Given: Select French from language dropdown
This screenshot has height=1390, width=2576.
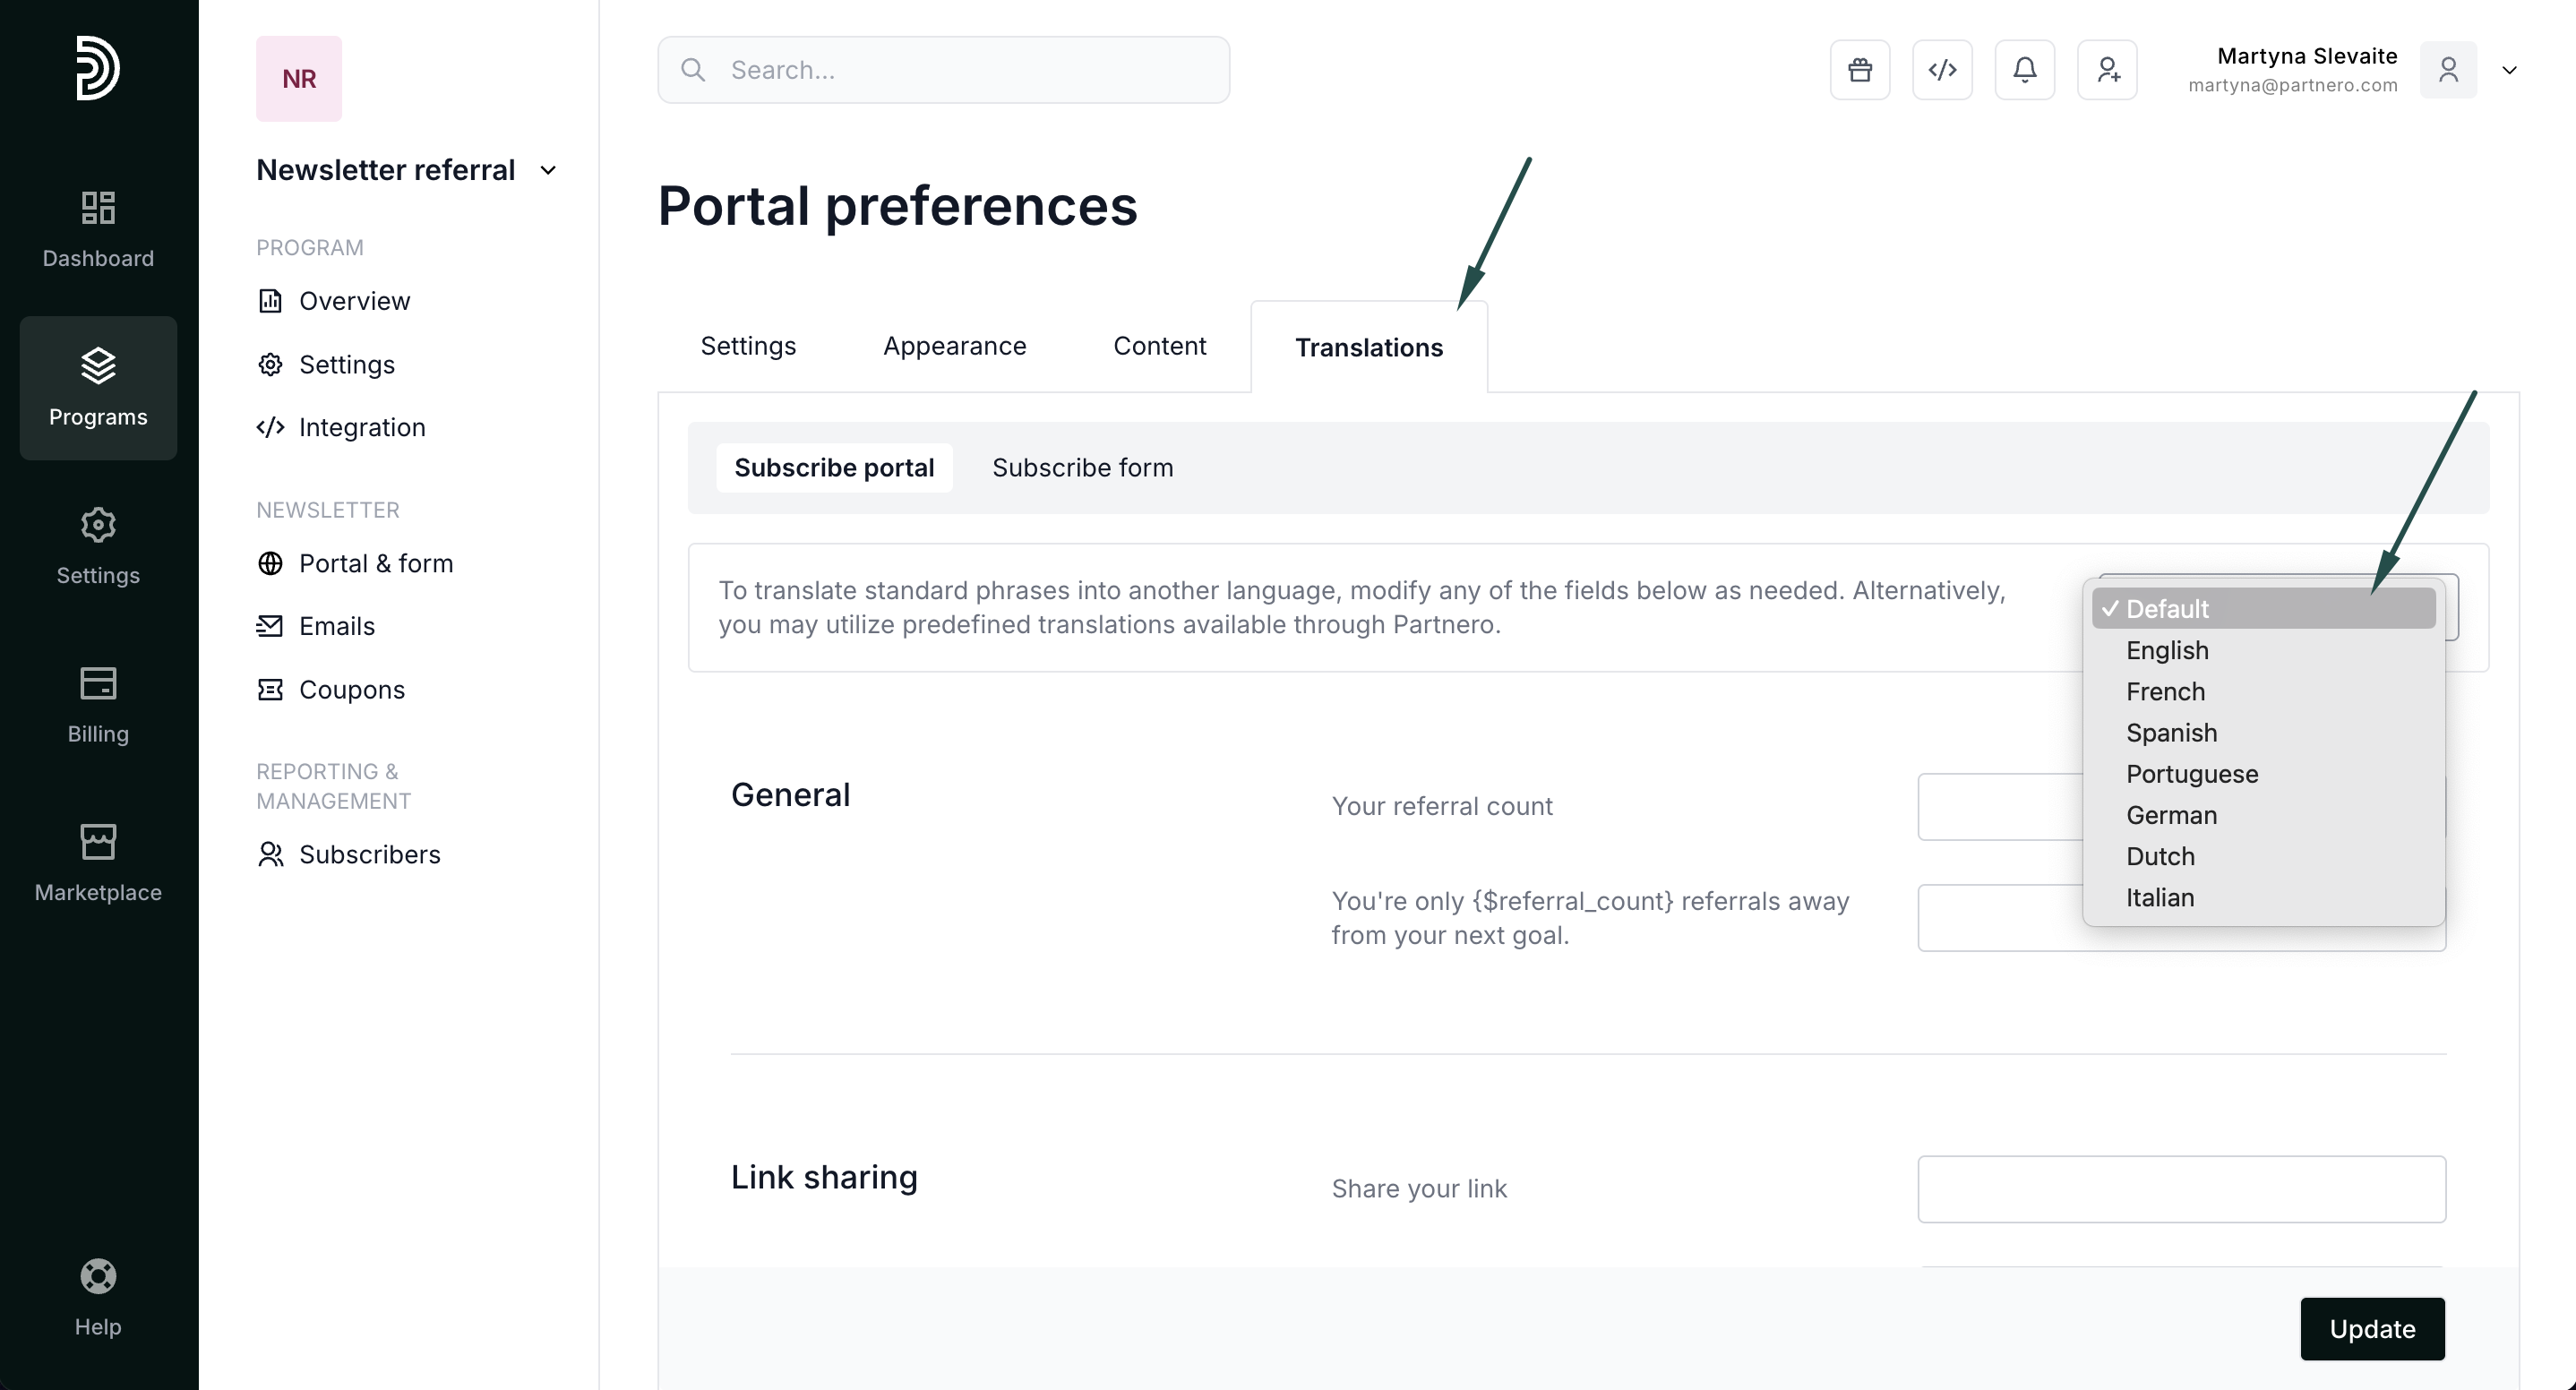Looking at the screenshot, I should 2165,692.
